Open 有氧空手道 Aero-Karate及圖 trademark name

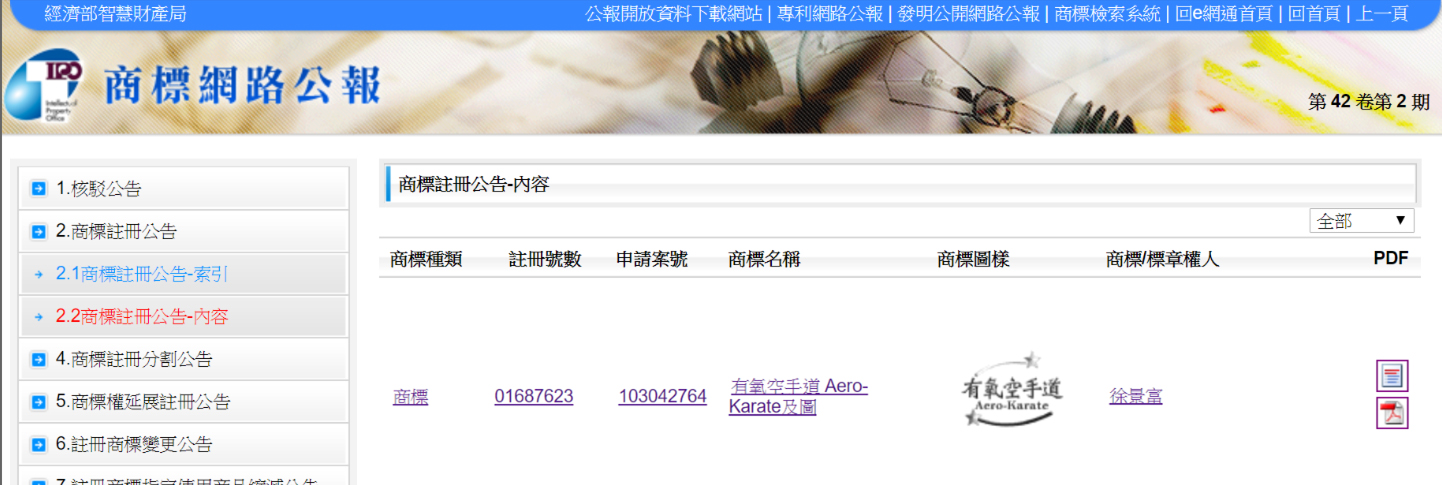[799, 397]
